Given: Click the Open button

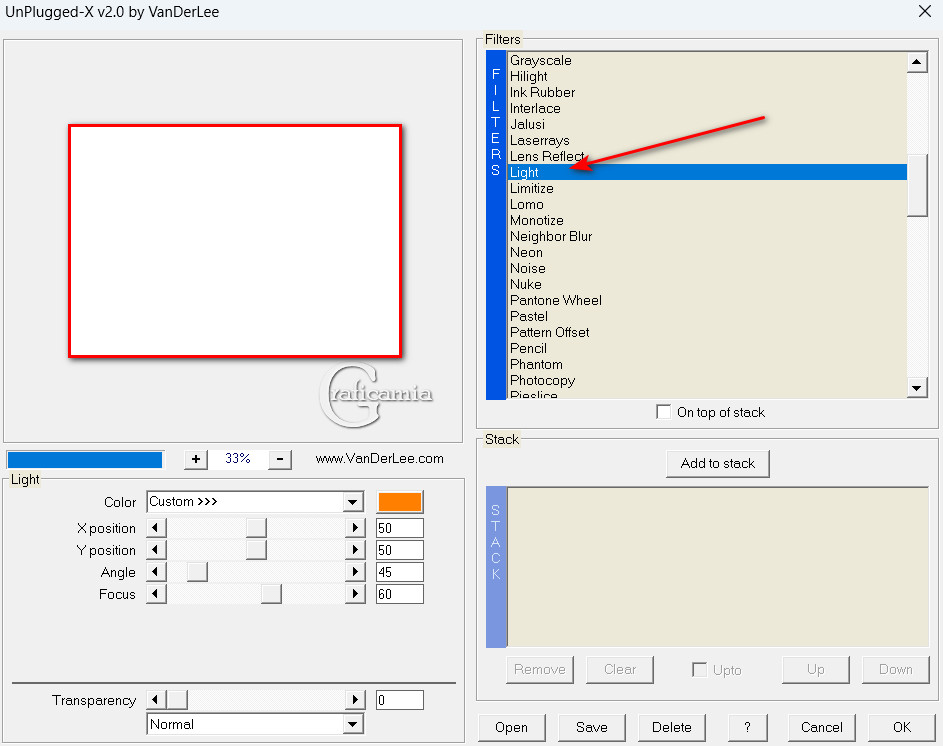Looking at the screenshot, I should pyautogui.click(x=512, y=727).
